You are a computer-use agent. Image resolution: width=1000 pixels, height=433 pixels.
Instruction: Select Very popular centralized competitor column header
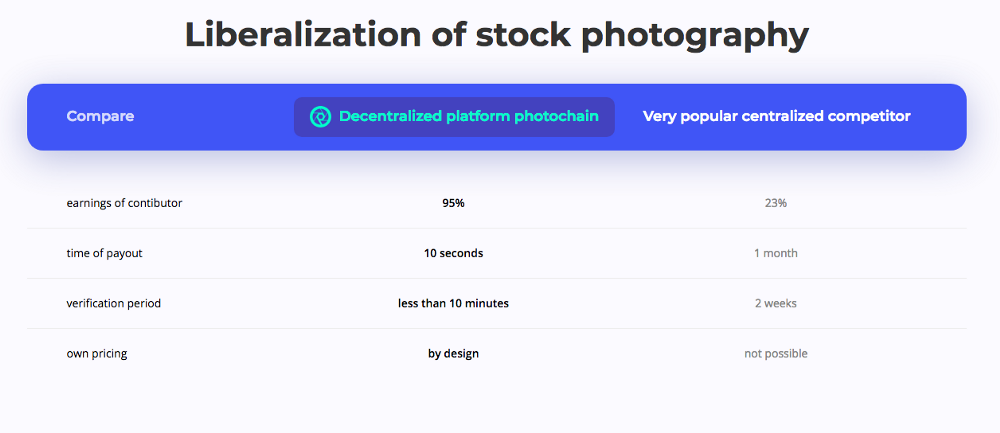coord(776,116)
